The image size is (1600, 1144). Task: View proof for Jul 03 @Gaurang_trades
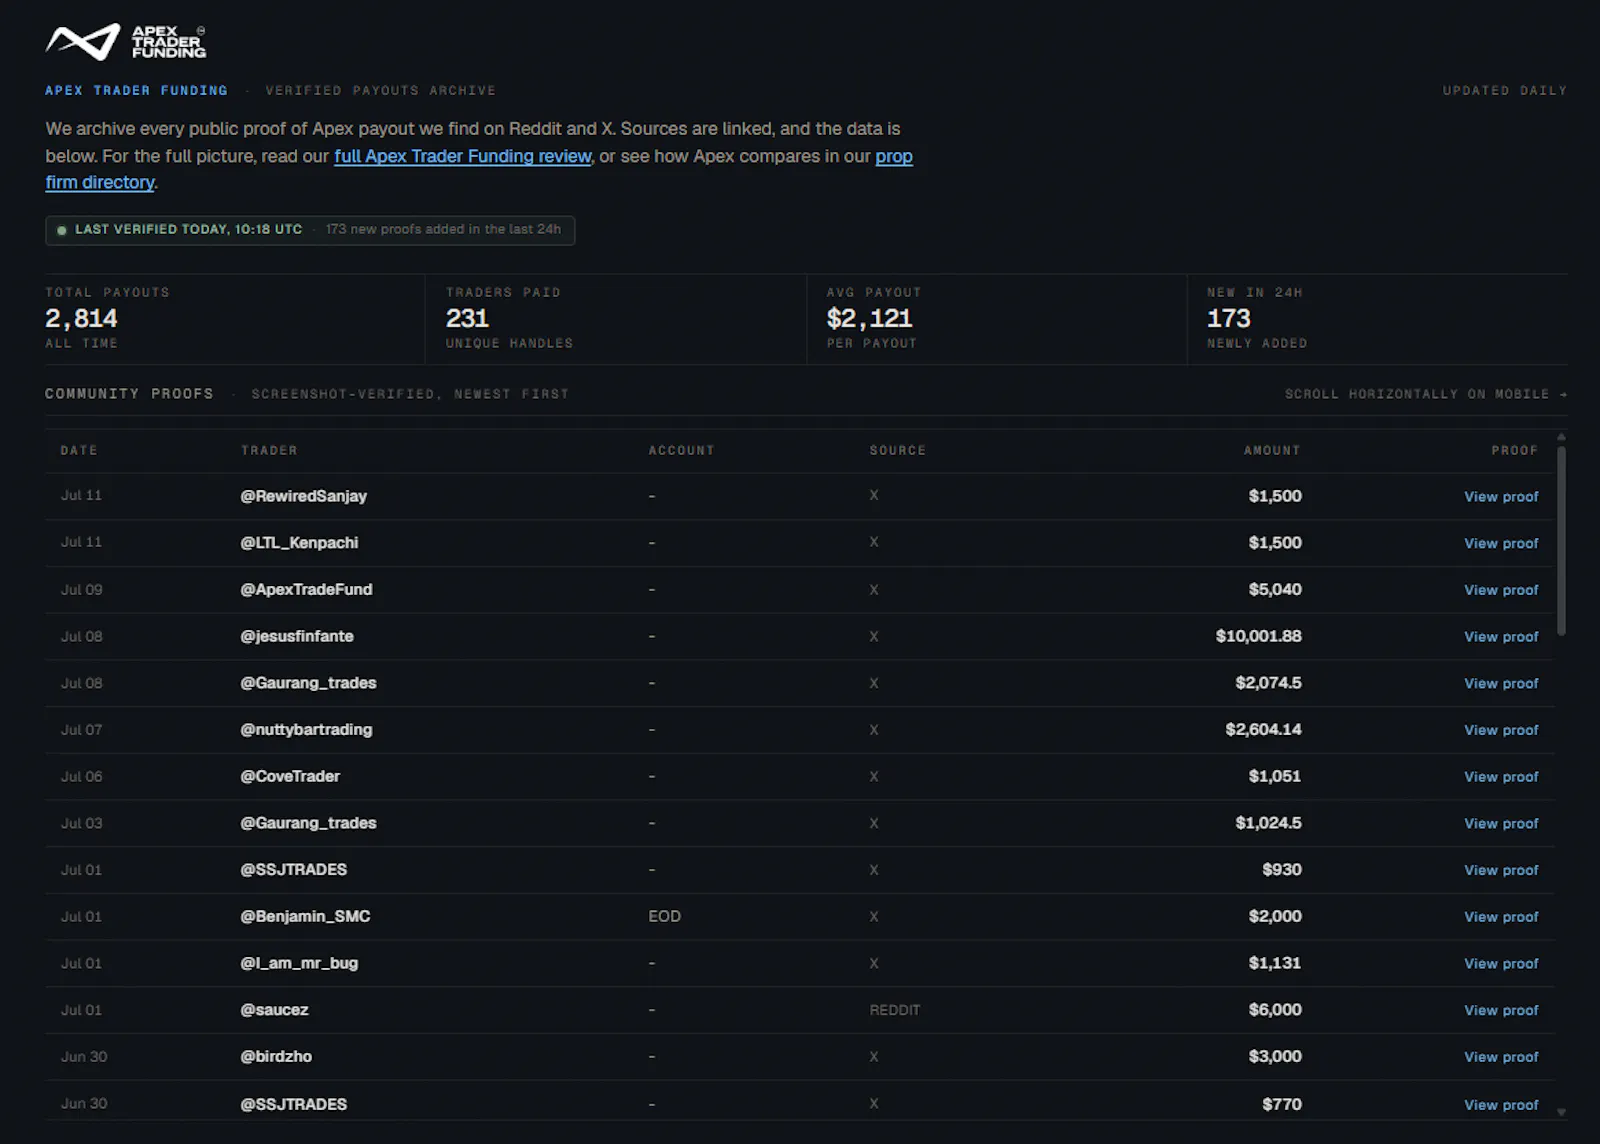[x=1501, y=824]
